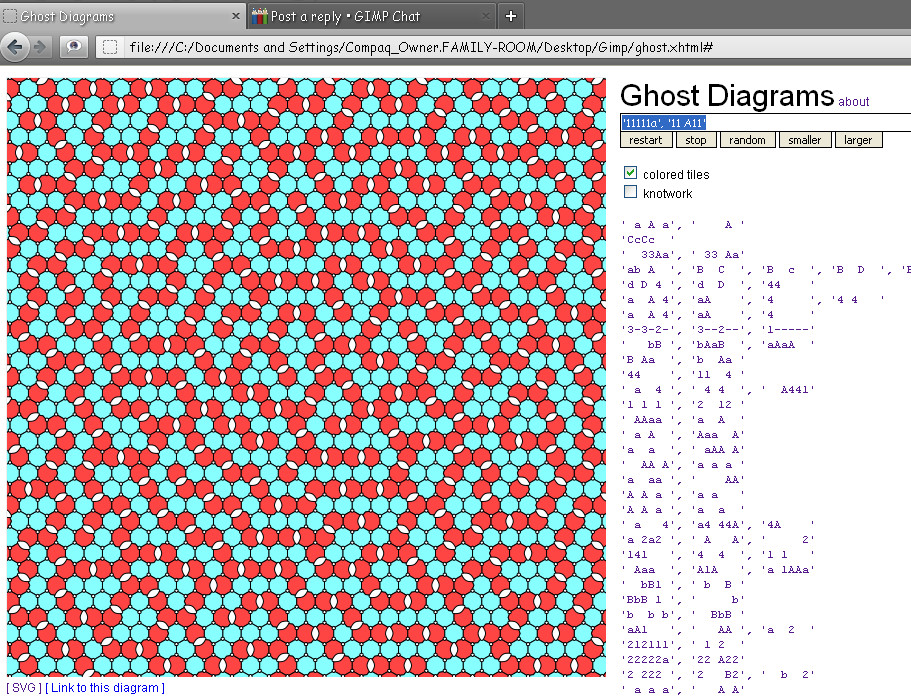The image size is (911, 699).
Task: Click the smaller button
Action: pos(805,140)
